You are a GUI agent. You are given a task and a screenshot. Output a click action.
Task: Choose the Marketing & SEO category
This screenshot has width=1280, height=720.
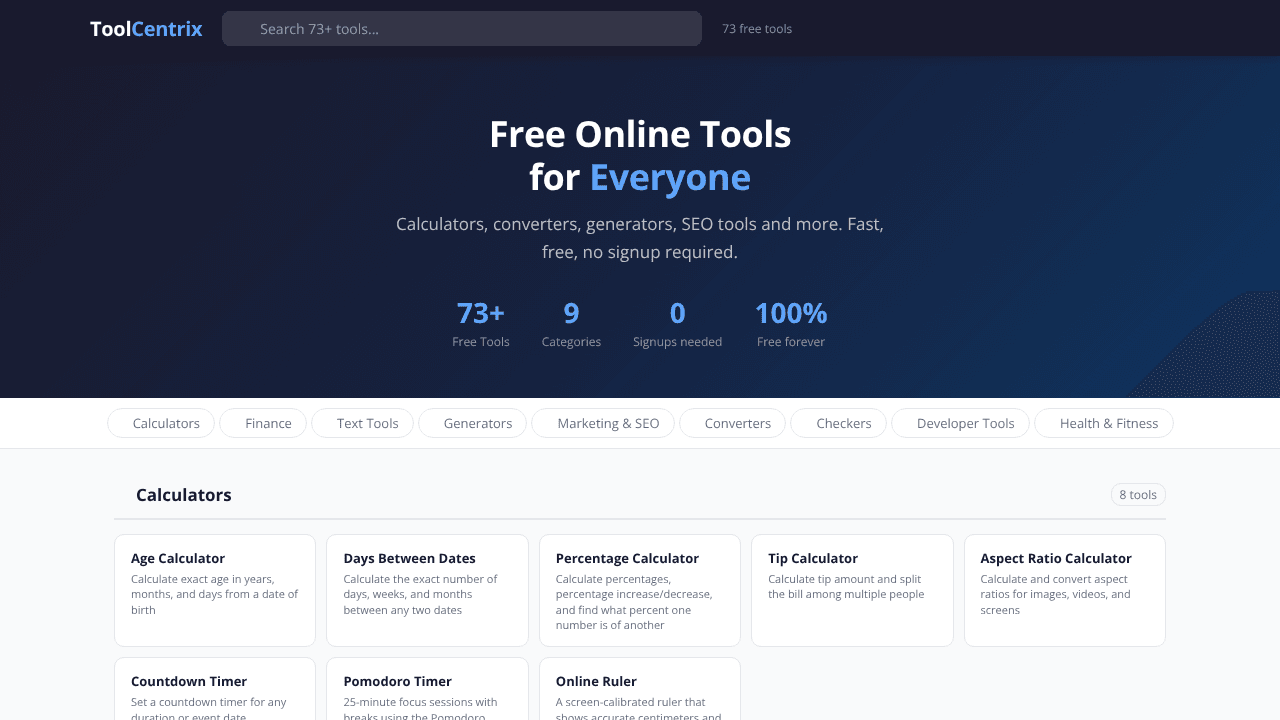603,423
